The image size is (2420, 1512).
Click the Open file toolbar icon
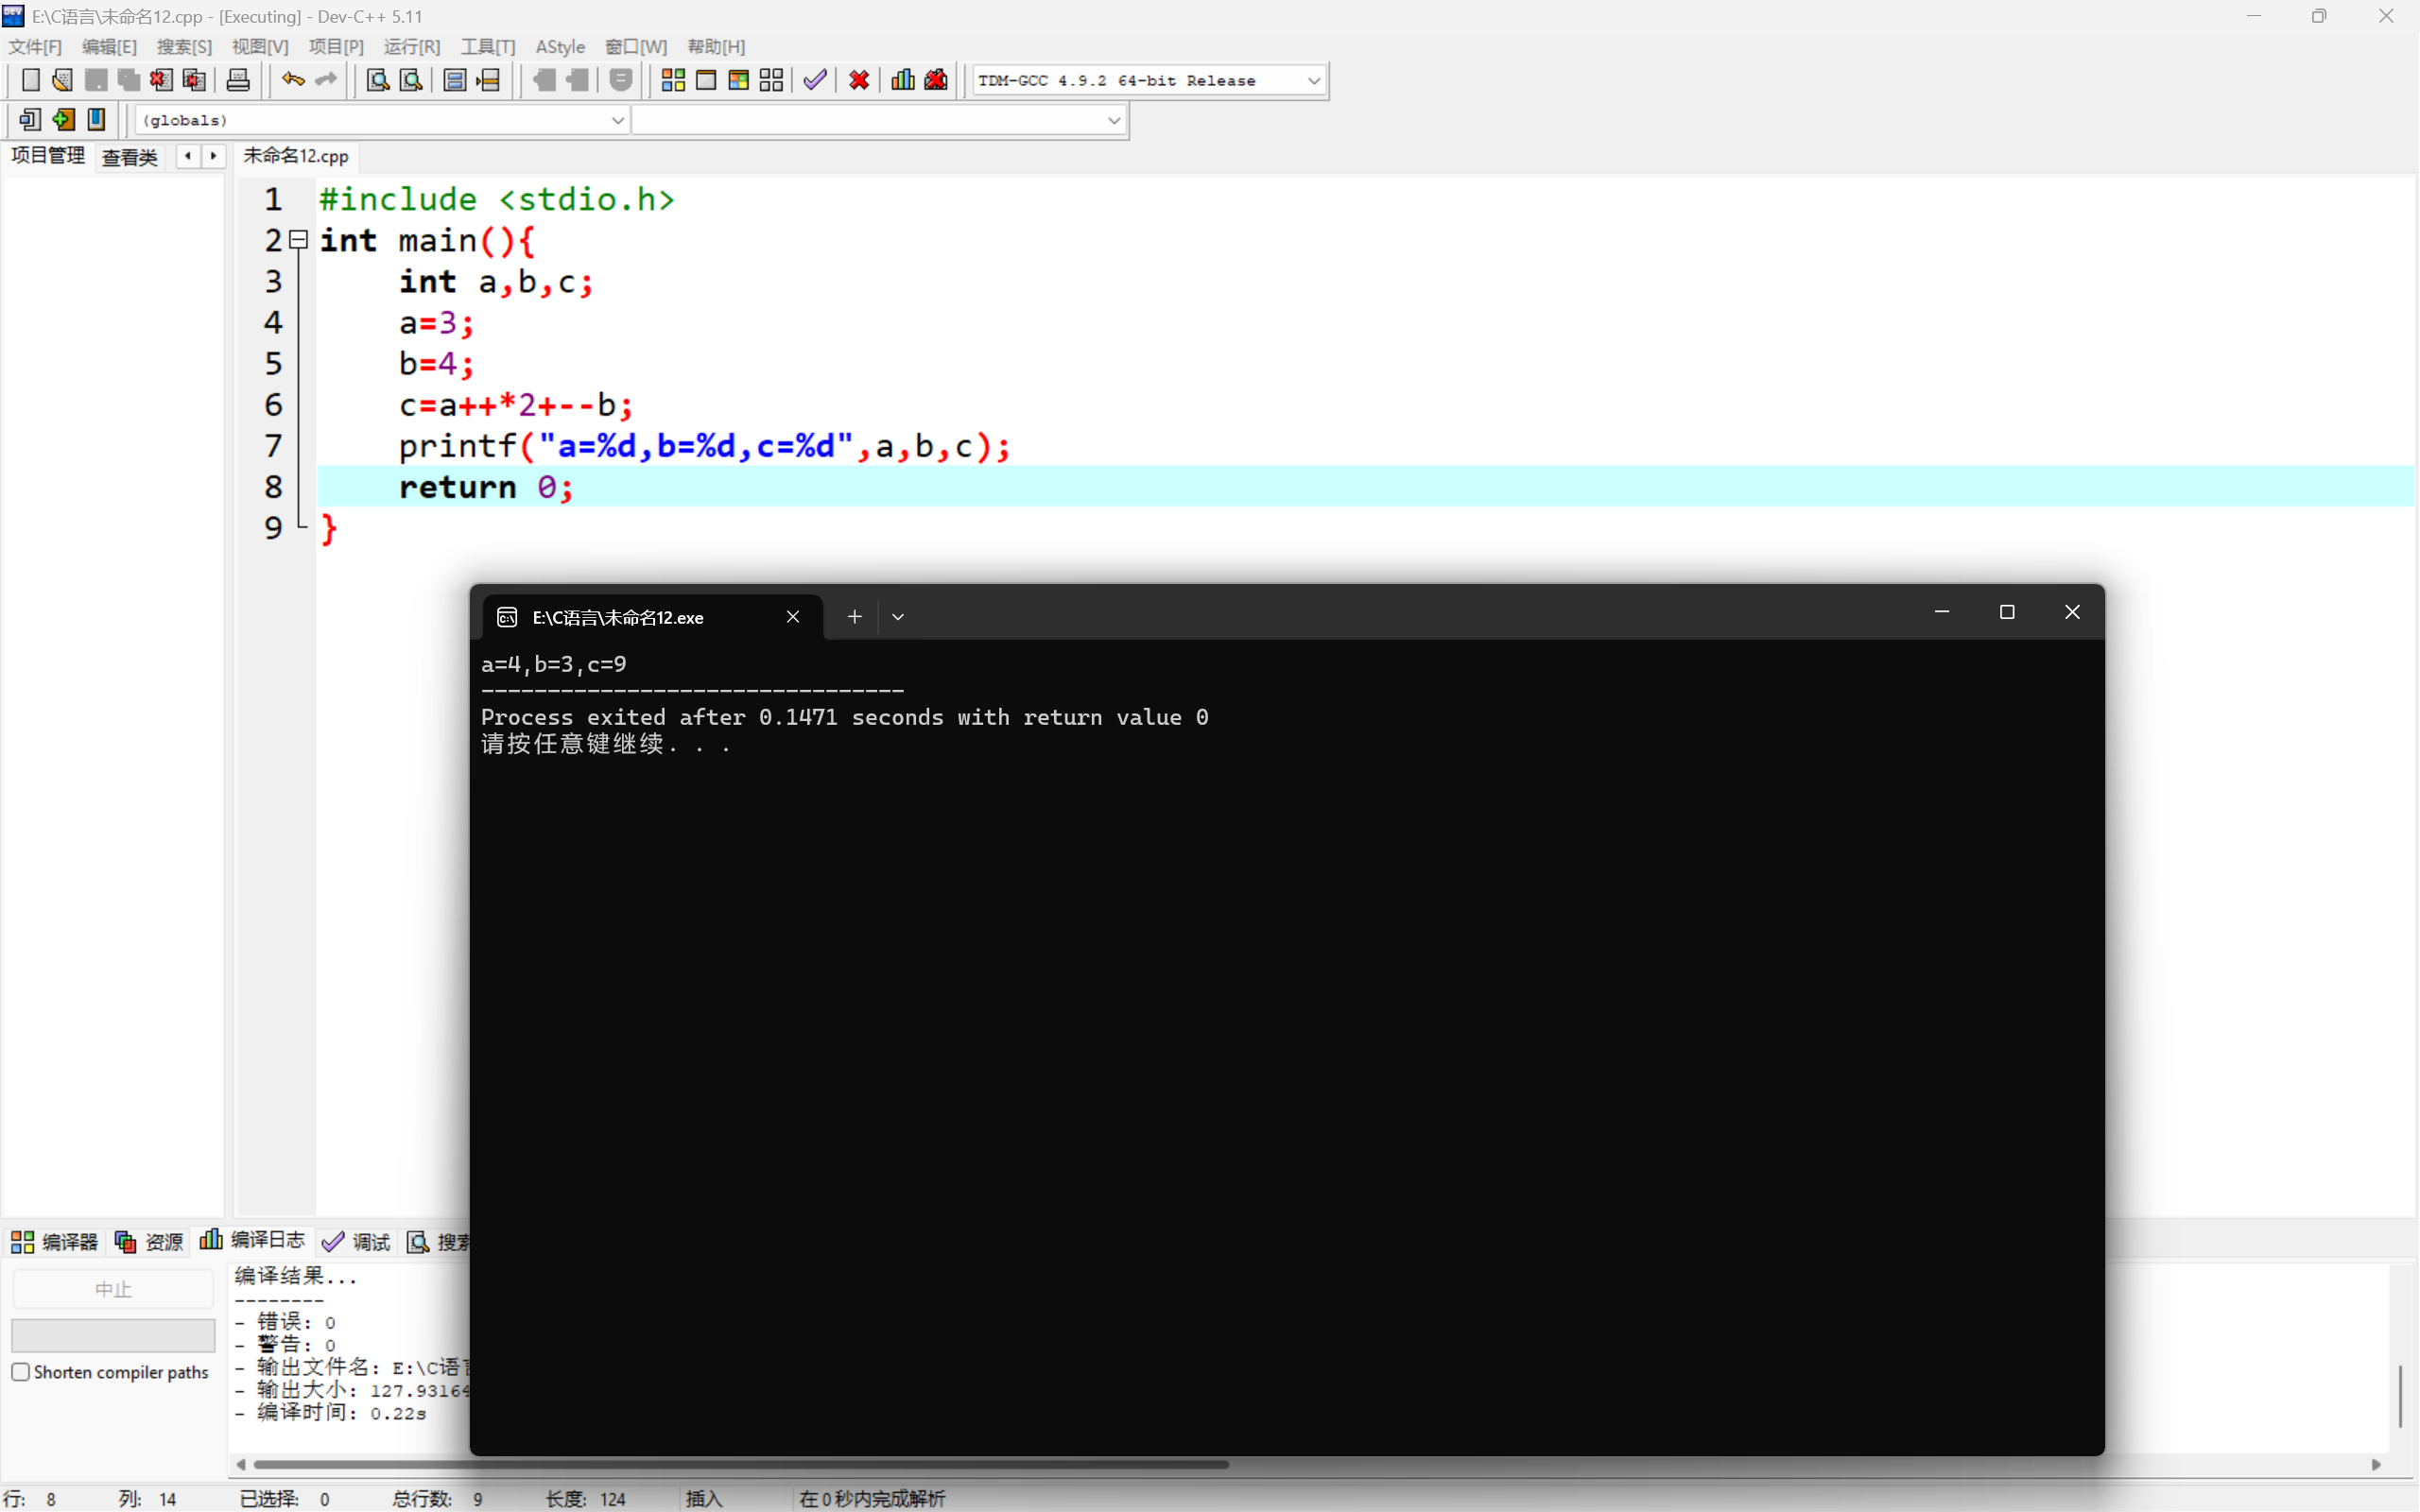62,80
